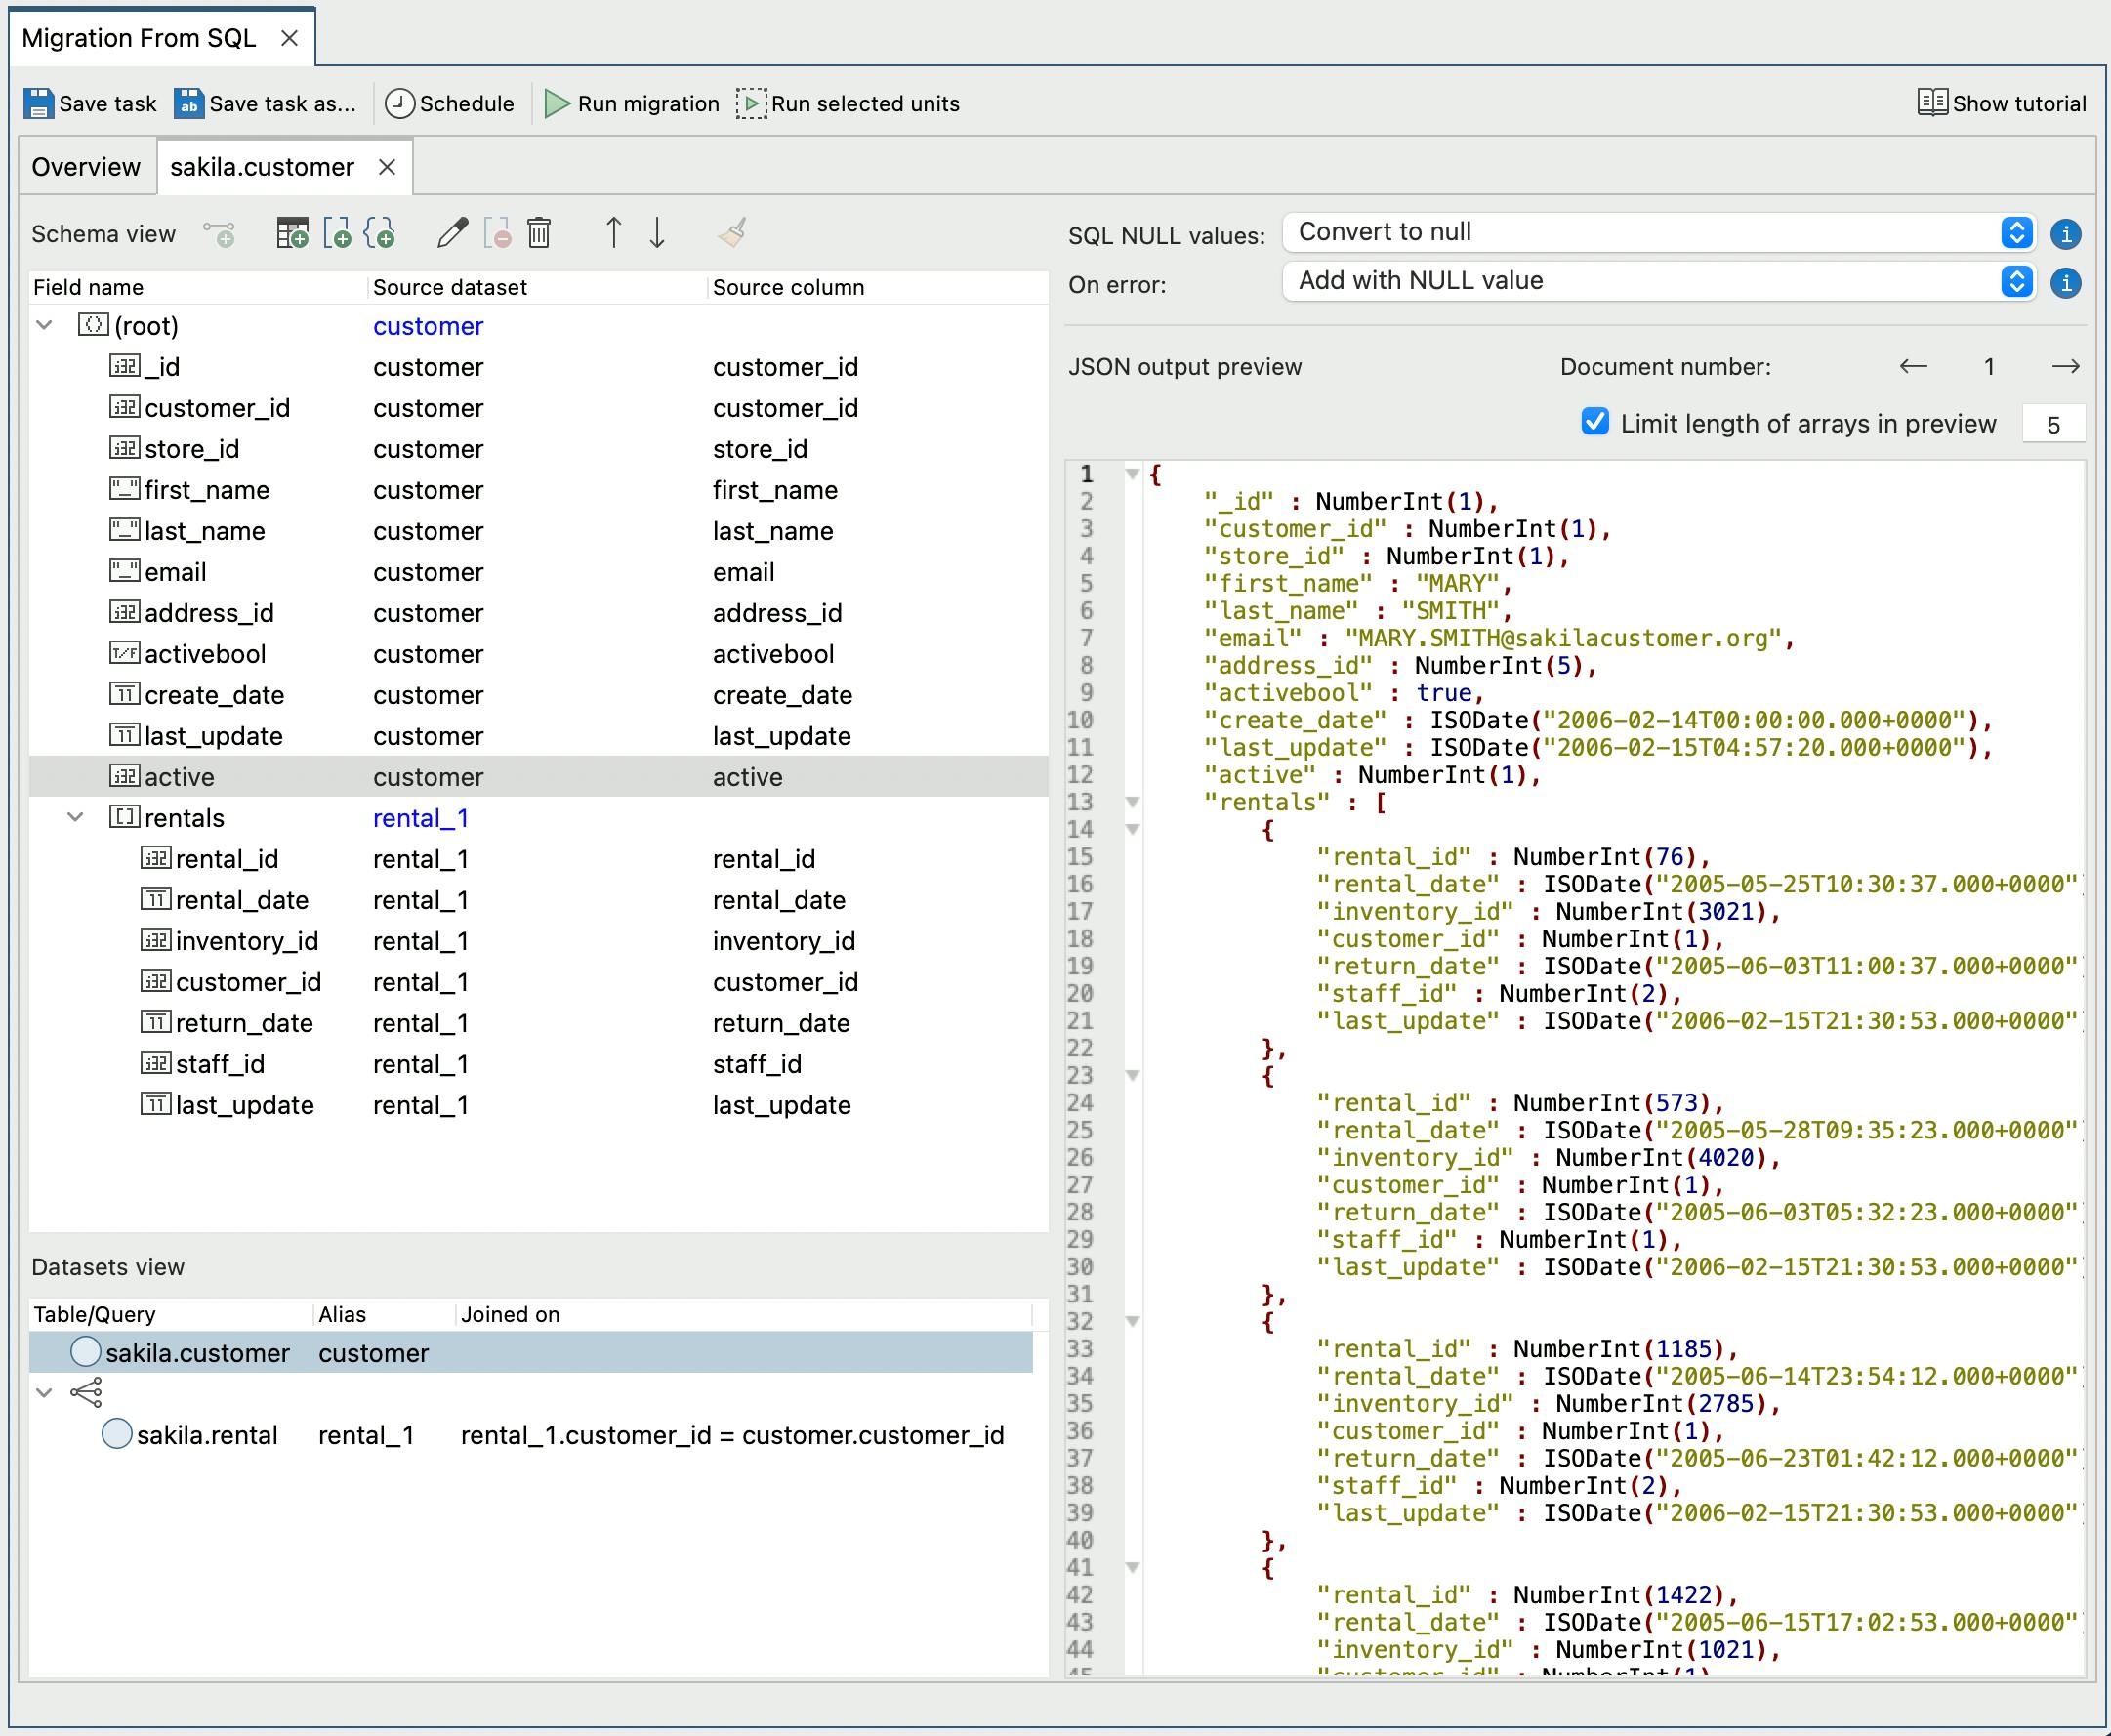This screenshot has width=2111, height=1736.
Task: Open Show tutorial
Action: [x=2002, y=103]
